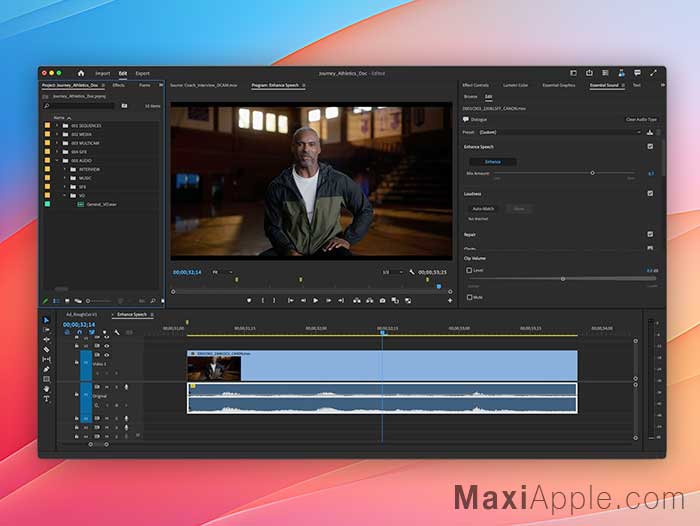Toggle the Loudness section checkbox
This screenshot has height=526, width=700.
[650, 193]
